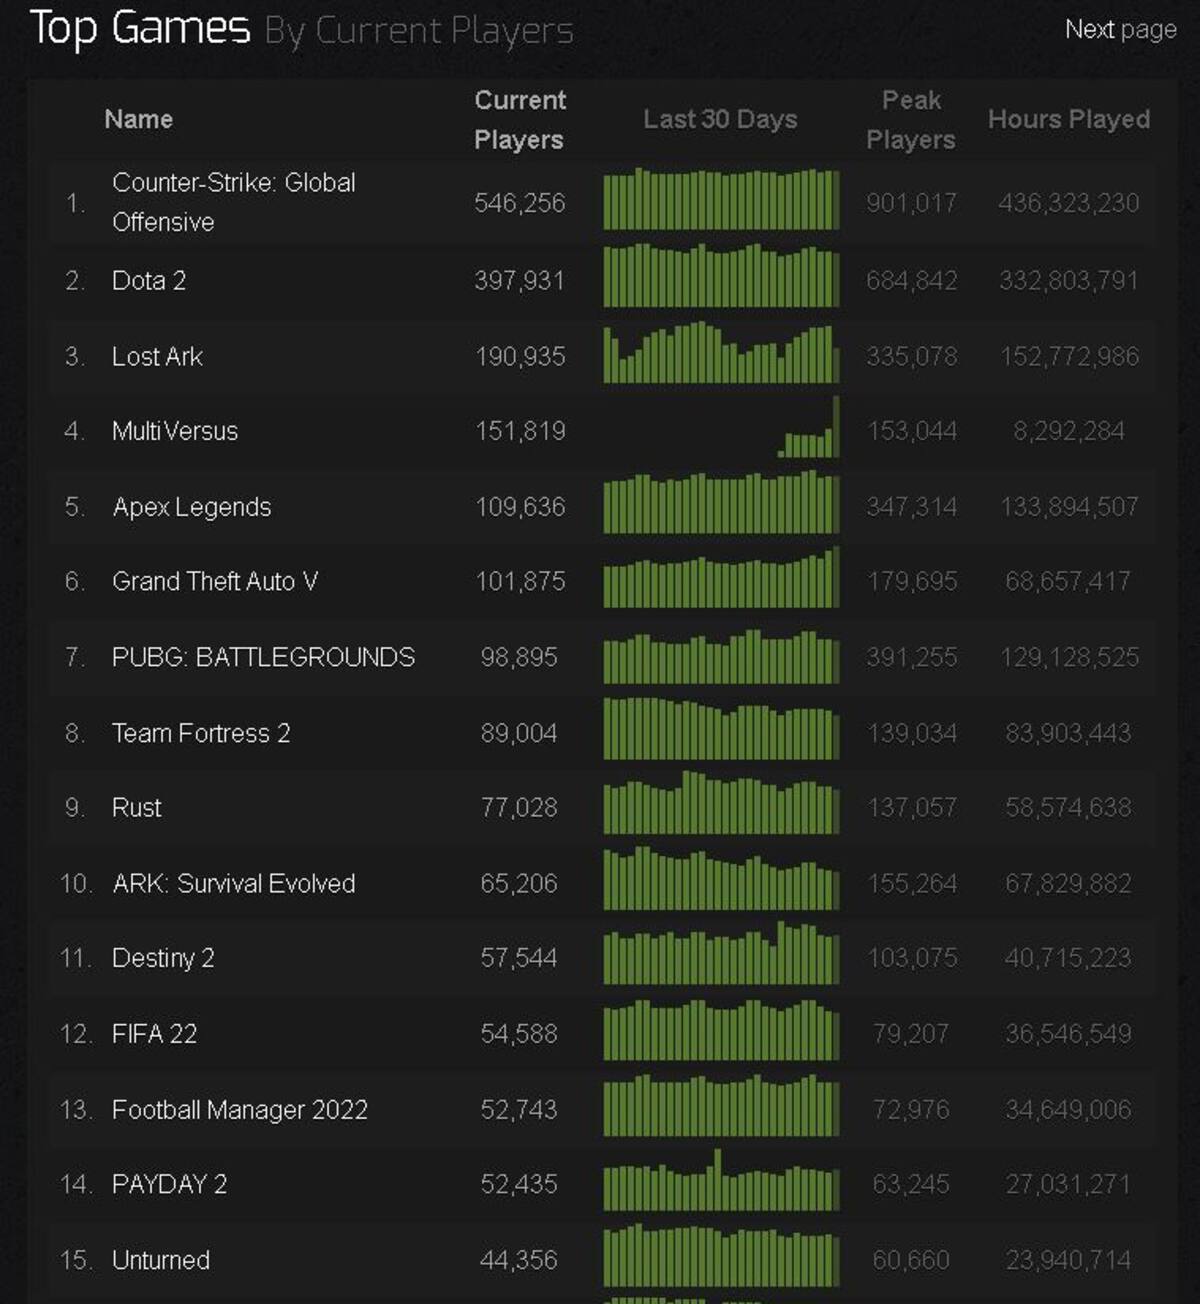The height and width of the screenshot is (1304, 1200).
Task: Click current players value 44,356
Action: pyautogui.click(x=519, y=1260)
